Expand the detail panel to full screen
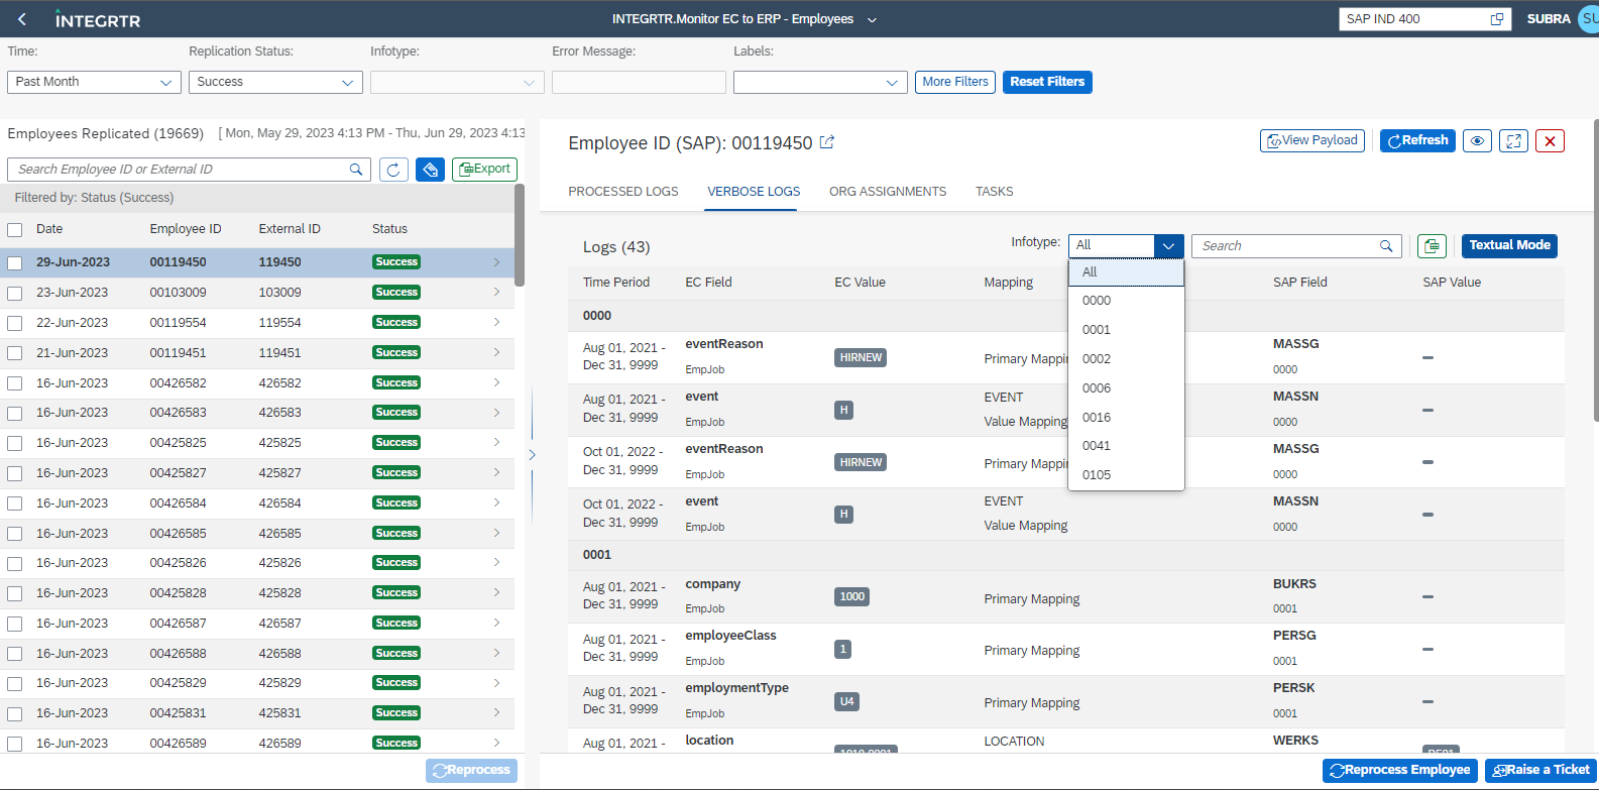Viewport: 1599px width, 790px height. click(x=1514, y=141)
